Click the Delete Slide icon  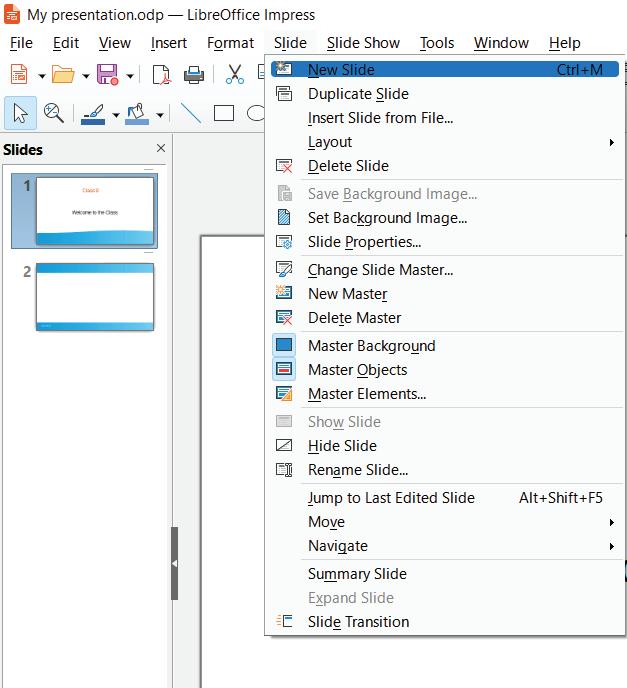tap(284, 166)
